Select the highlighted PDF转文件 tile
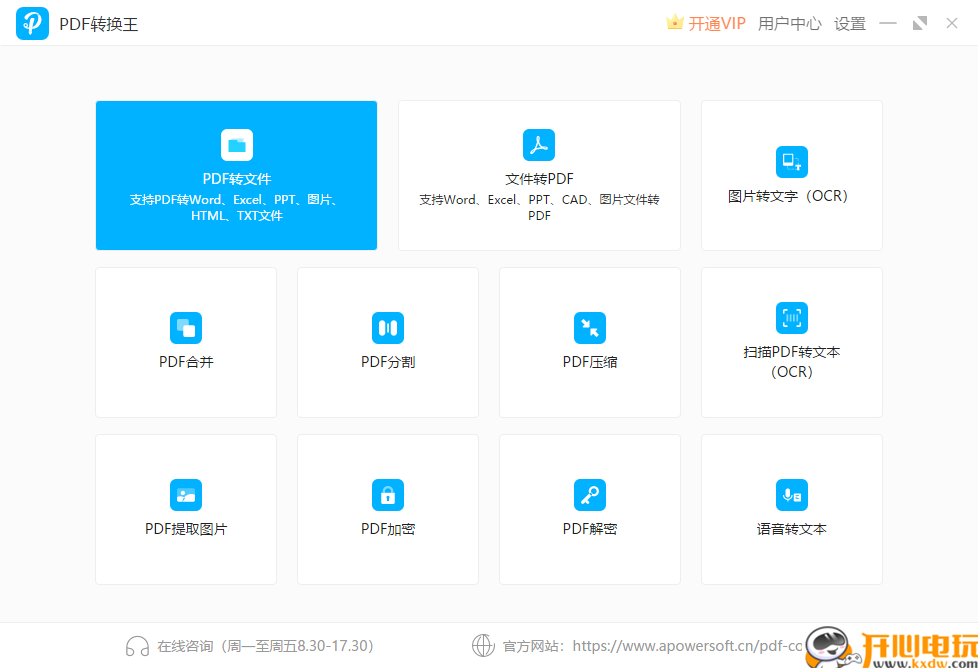 pos(236,175)
